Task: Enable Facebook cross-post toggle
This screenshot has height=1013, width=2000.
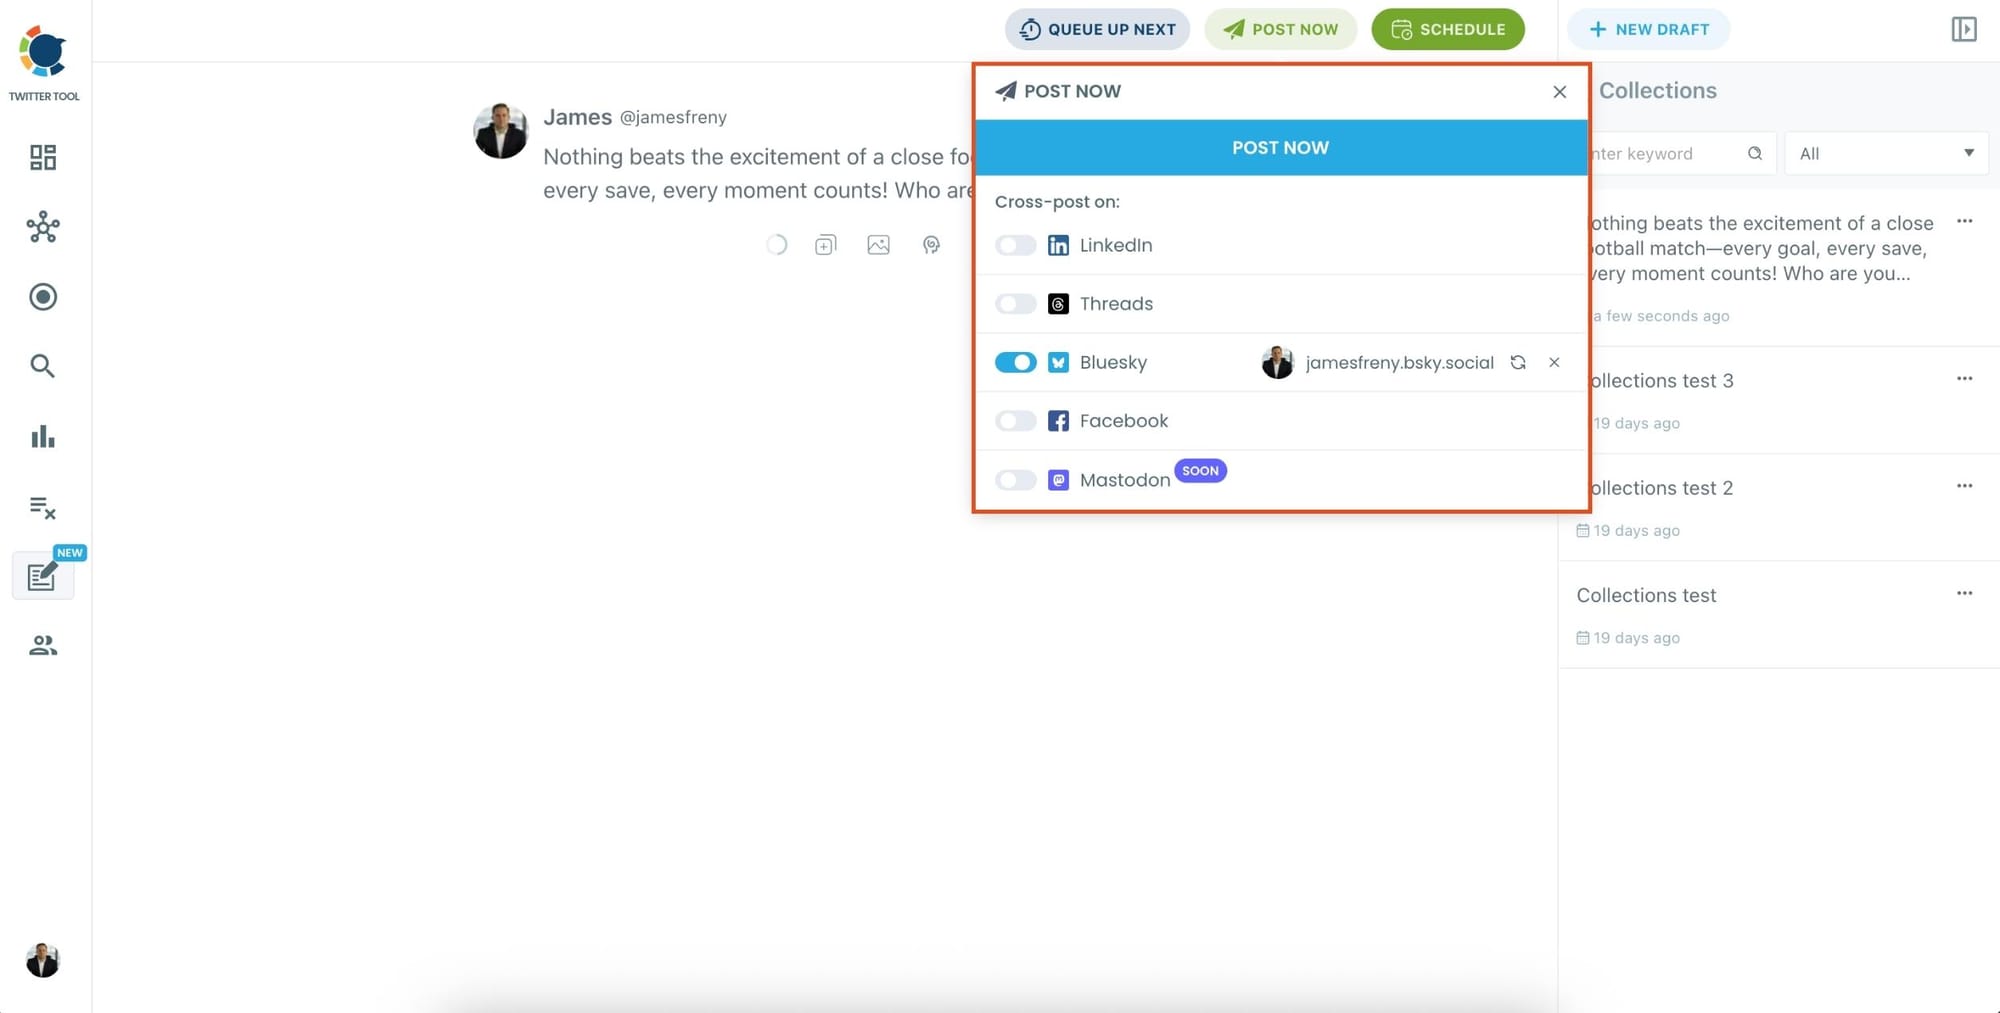Action: coord(1015,421)
